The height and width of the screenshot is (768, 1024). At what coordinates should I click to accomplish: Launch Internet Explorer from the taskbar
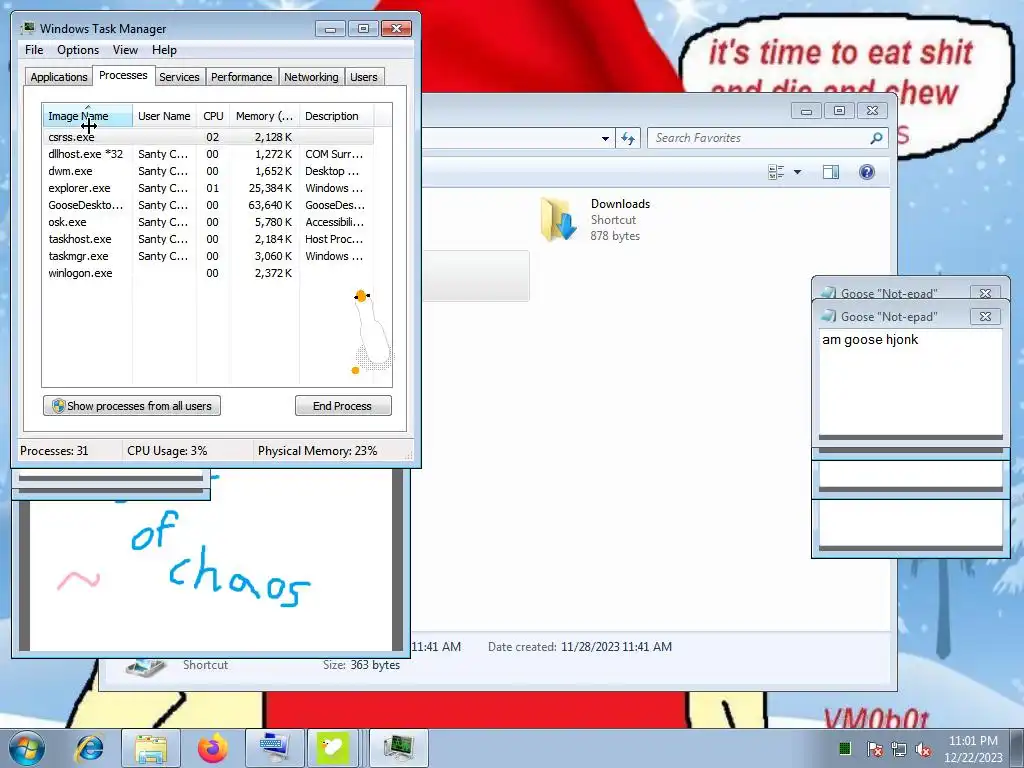point(89,748)
